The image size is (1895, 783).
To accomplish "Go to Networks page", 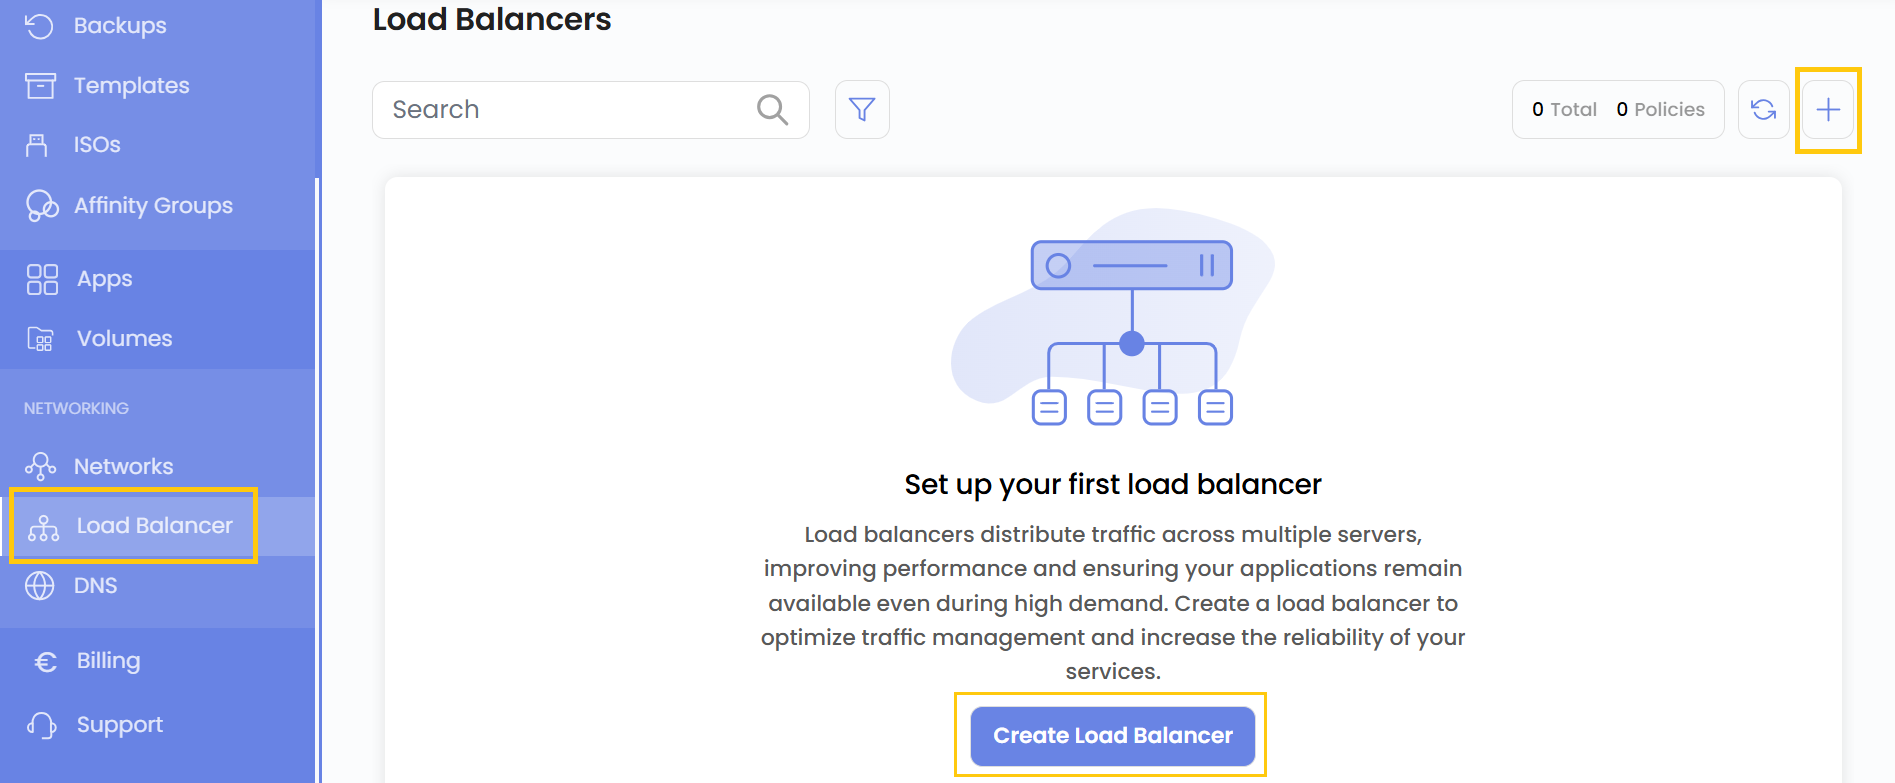I will (x=123, y=466).
